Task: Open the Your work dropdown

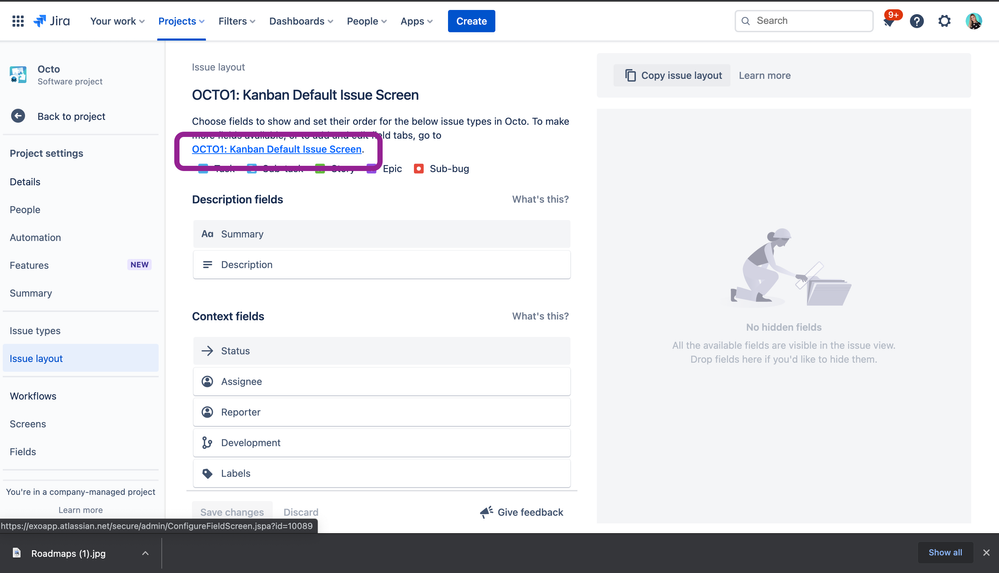Action: [x=117, y=21]
